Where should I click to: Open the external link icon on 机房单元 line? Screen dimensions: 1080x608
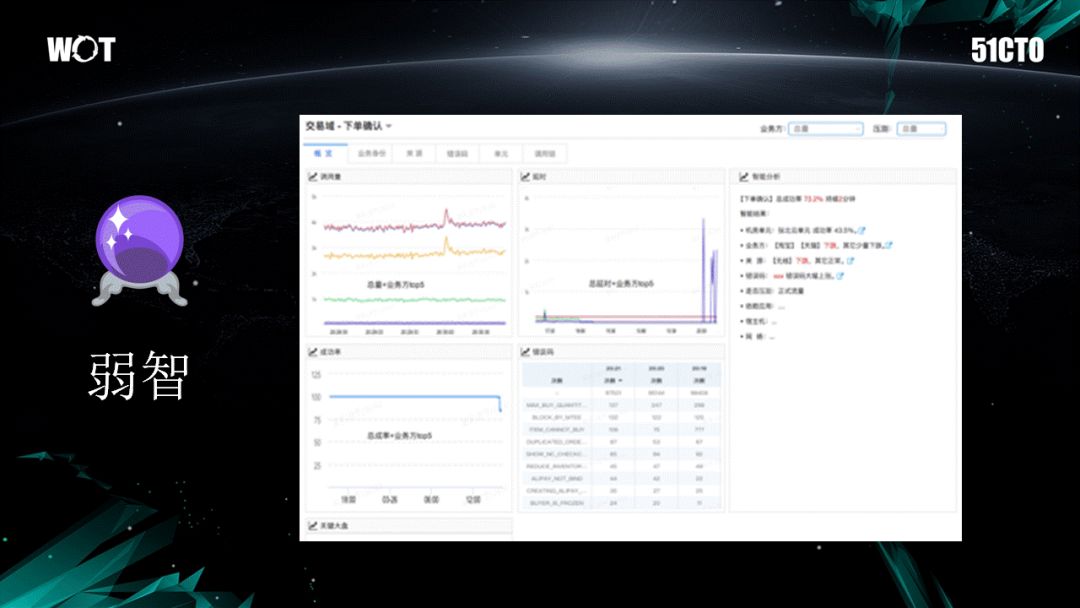[862, 230]
